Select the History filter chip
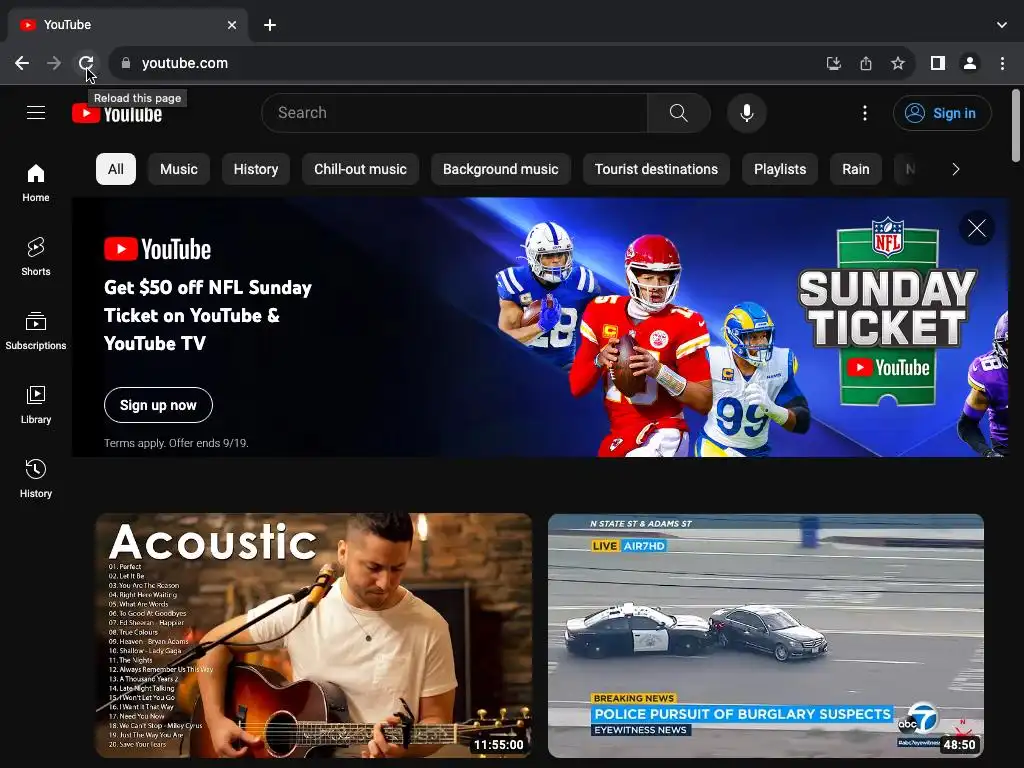Image resolution: width=1024 pixels, height=768 pixels. (256, 169)
